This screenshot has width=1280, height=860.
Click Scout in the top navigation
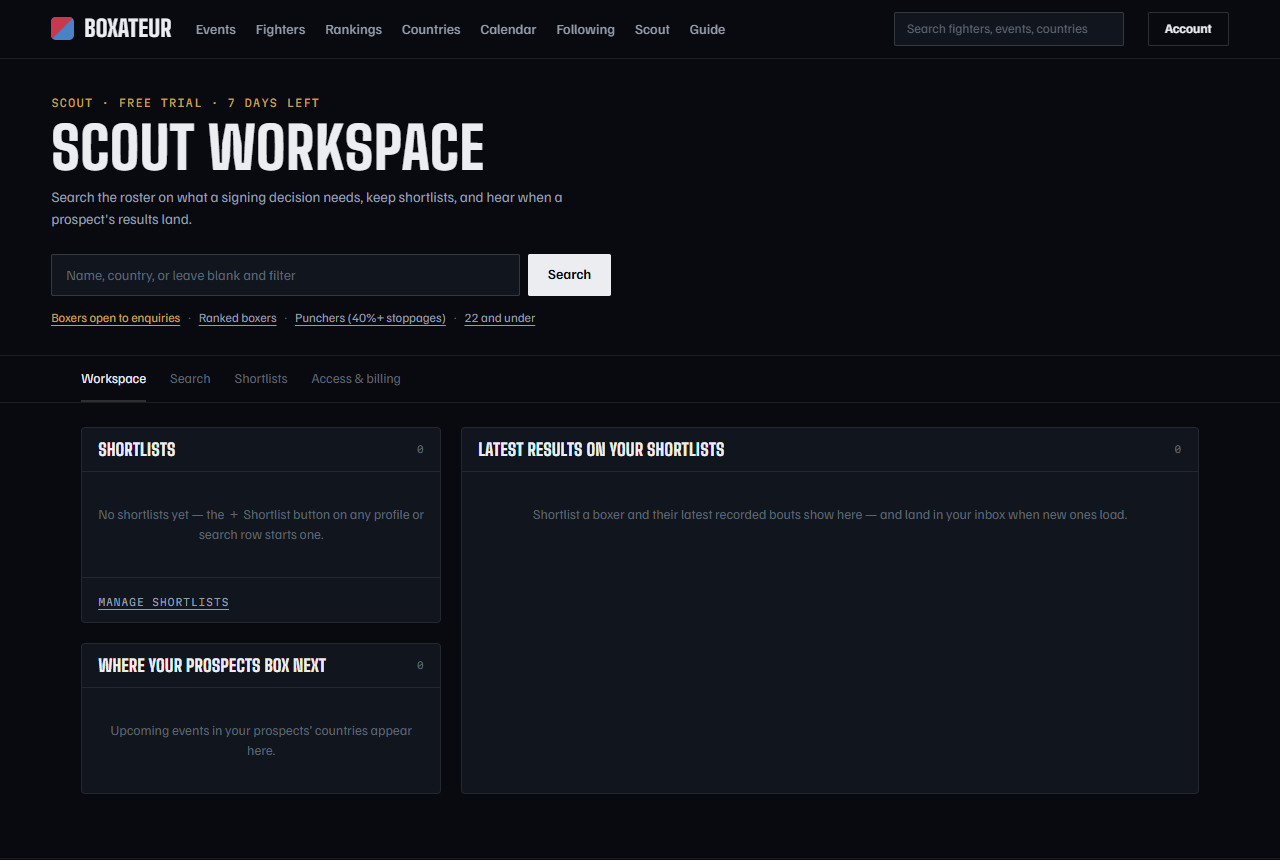(x=652, y=29)
